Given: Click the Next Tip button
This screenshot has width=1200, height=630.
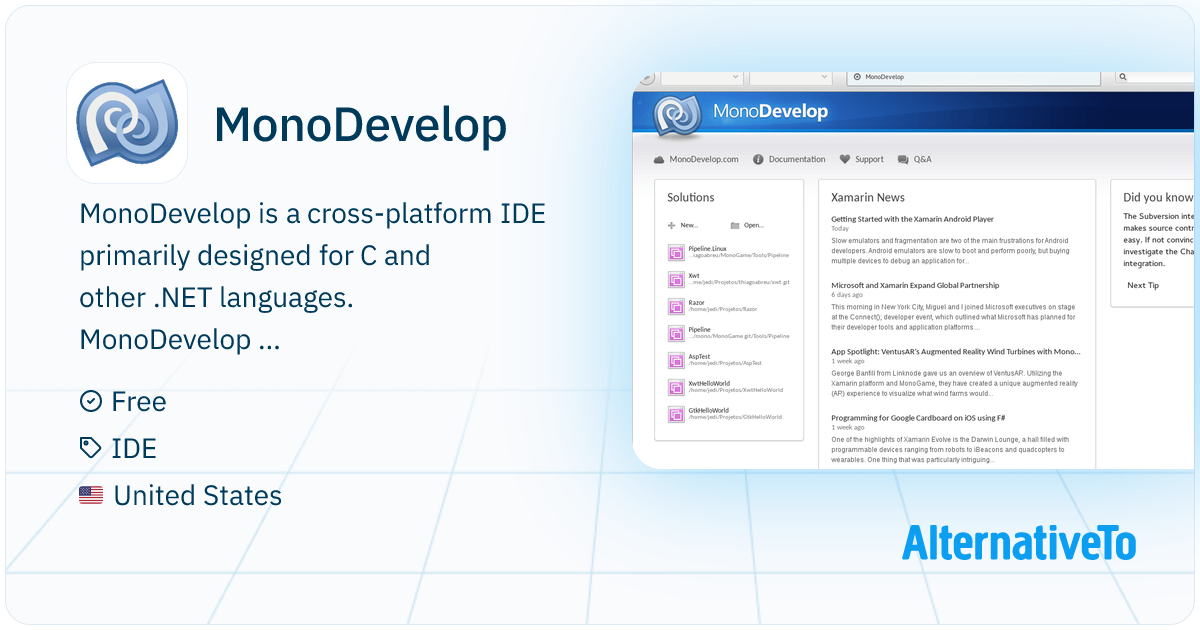Looking at the screenshot, I should click(x=1143, y=285).
